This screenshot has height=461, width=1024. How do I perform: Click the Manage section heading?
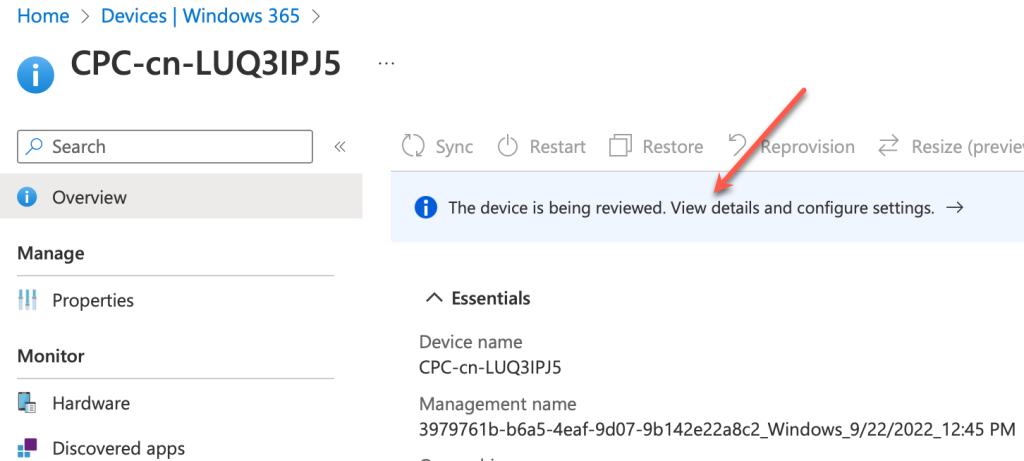[51, 253]
